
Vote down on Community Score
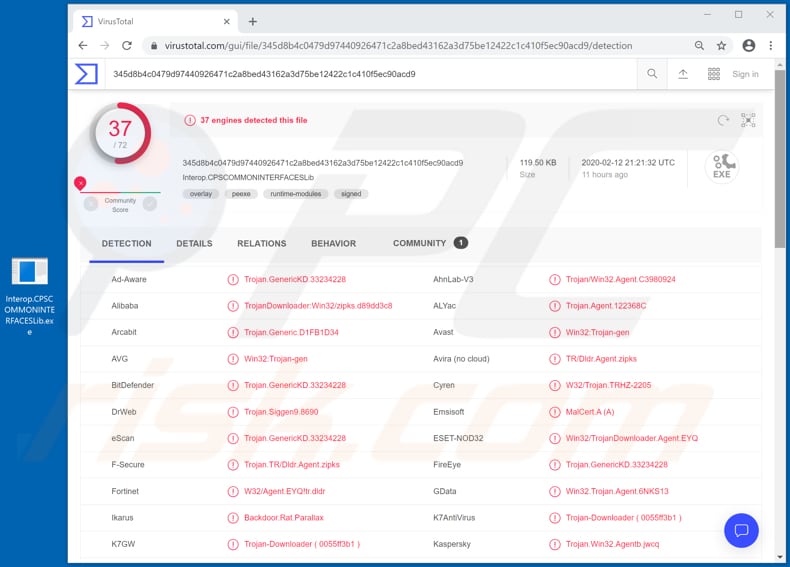point(91,204)
